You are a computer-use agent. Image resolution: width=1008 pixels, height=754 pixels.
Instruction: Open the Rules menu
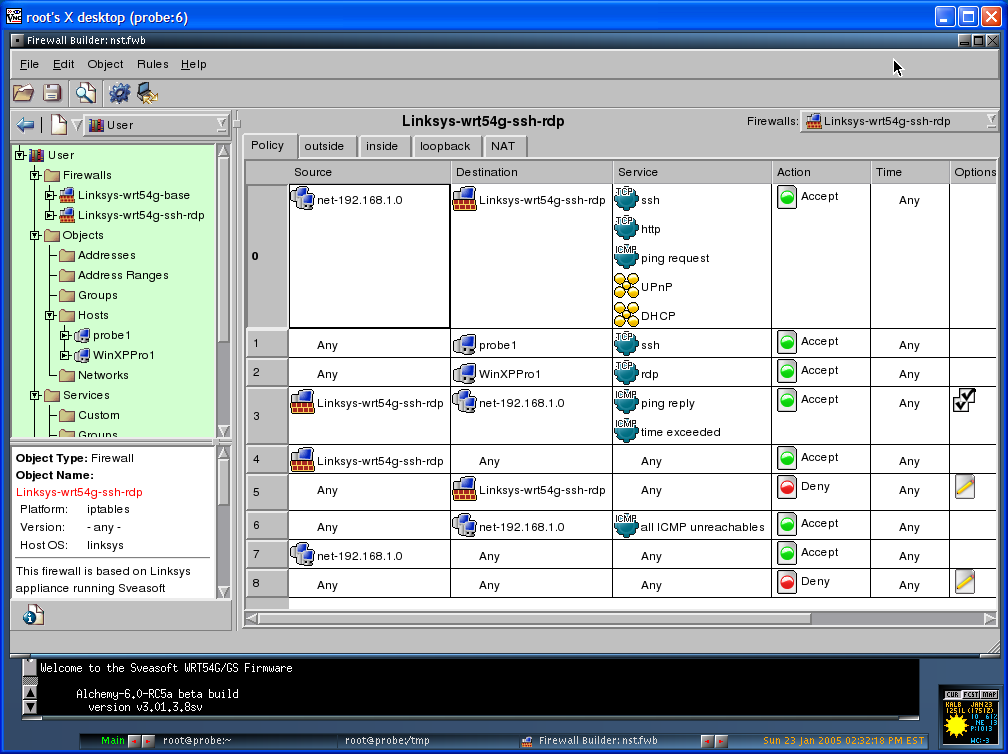pos(153,64)
